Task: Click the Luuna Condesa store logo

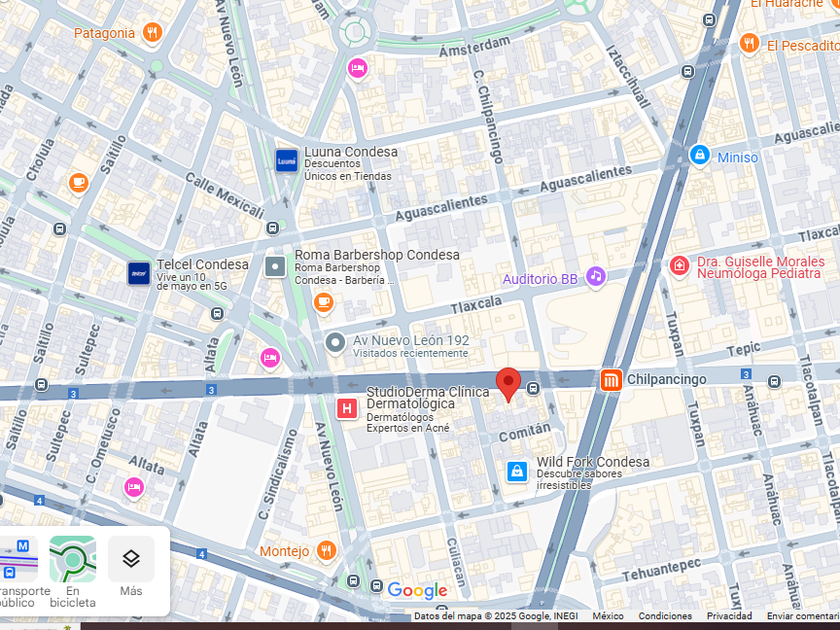Action: [287, 161]
